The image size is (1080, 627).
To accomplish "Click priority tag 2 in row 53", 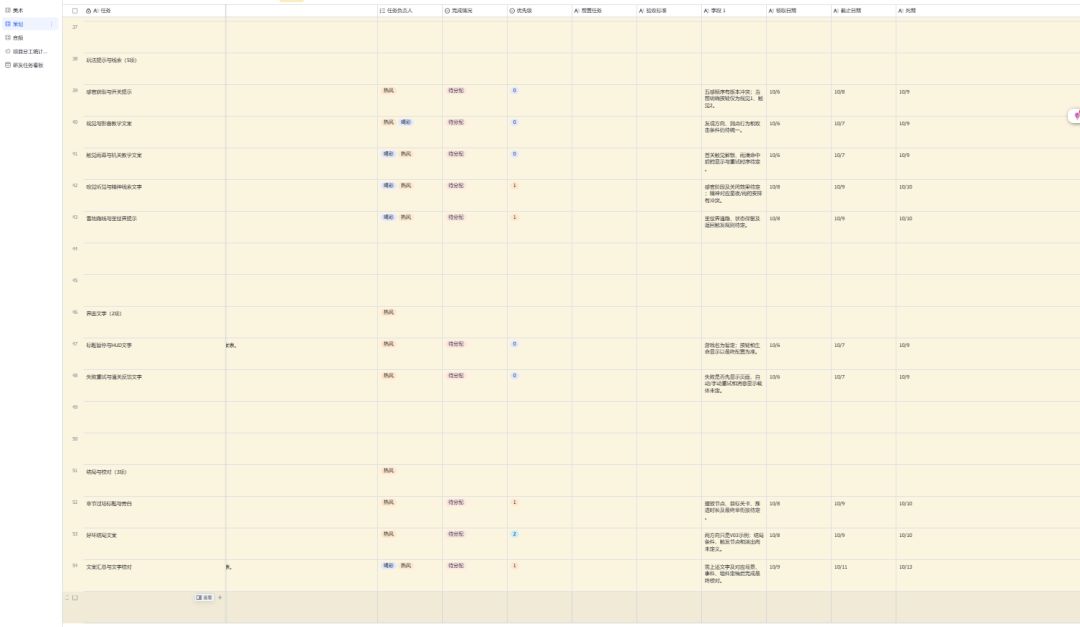I will (515, 535).
